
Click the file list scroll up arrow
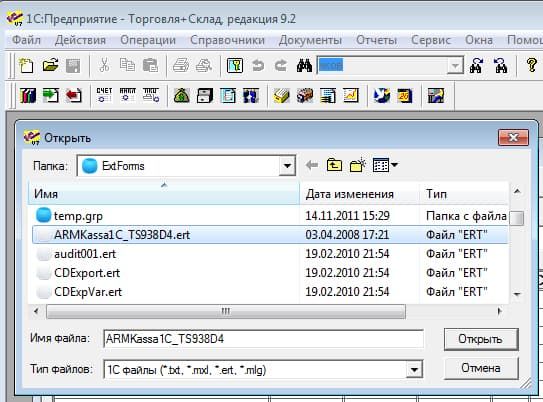point(517,191)
